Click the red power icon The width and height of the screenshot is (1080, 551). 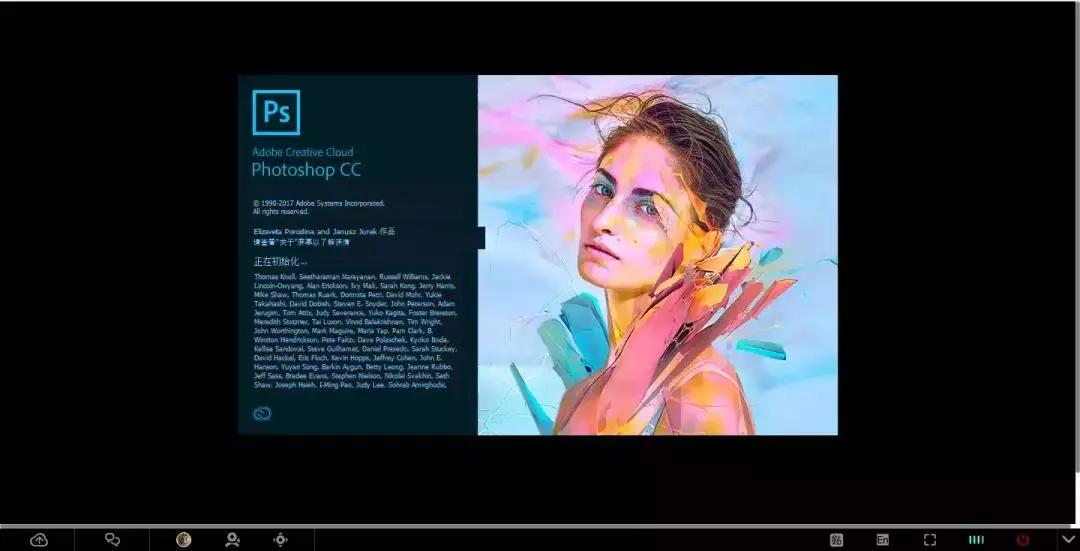[x=1023, y=540]
